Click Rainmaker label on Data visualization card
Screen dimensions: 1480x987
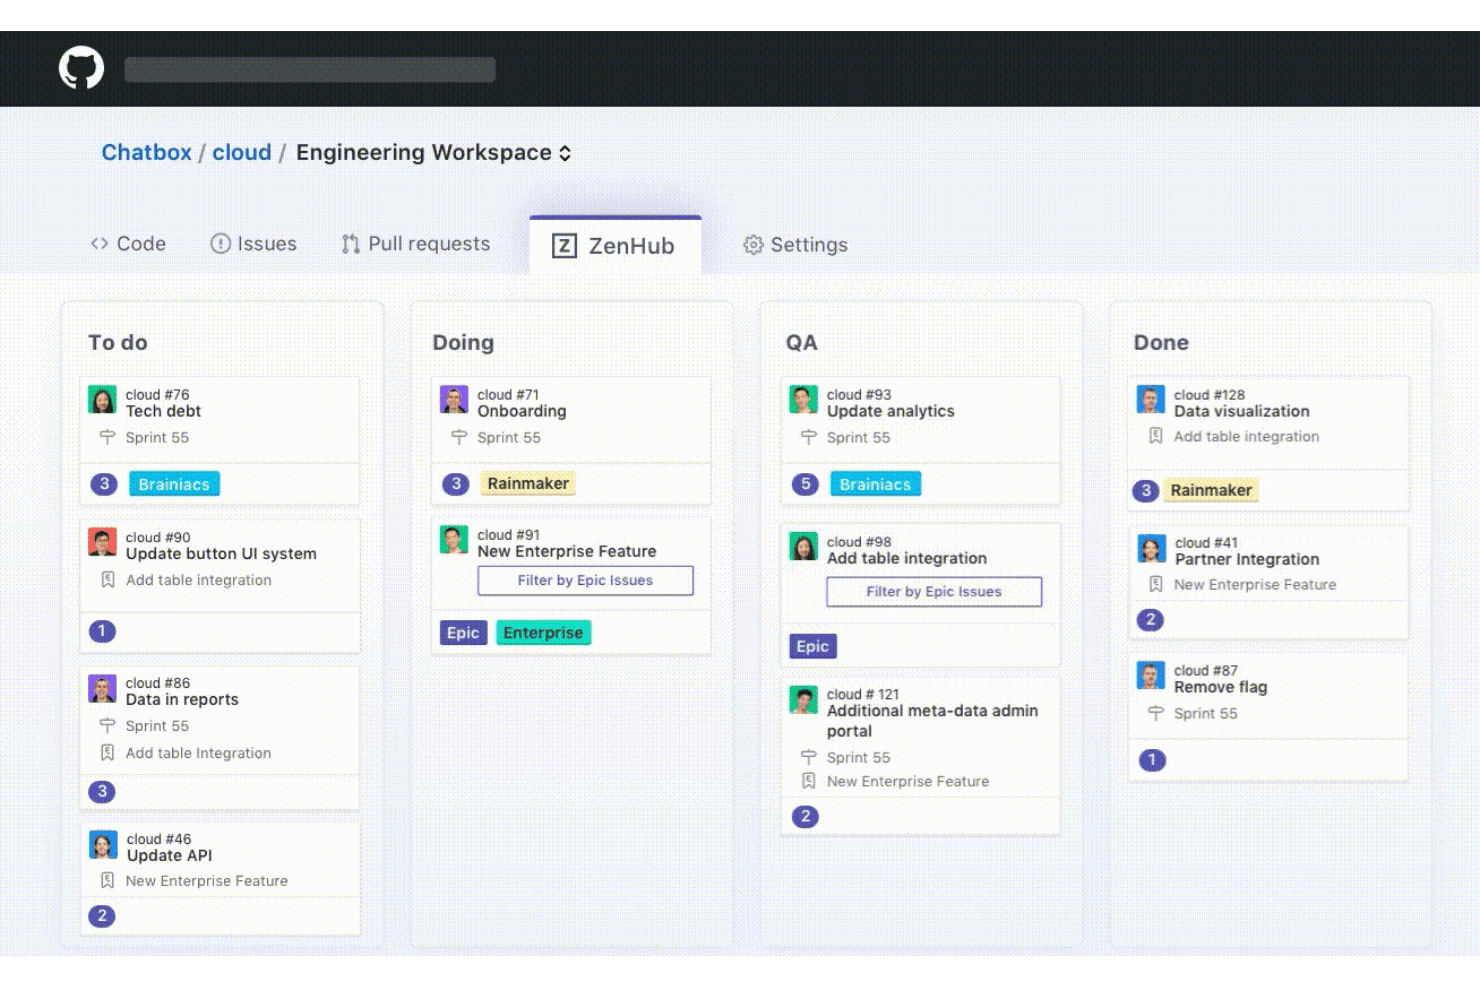click(x=1211, y=491)
